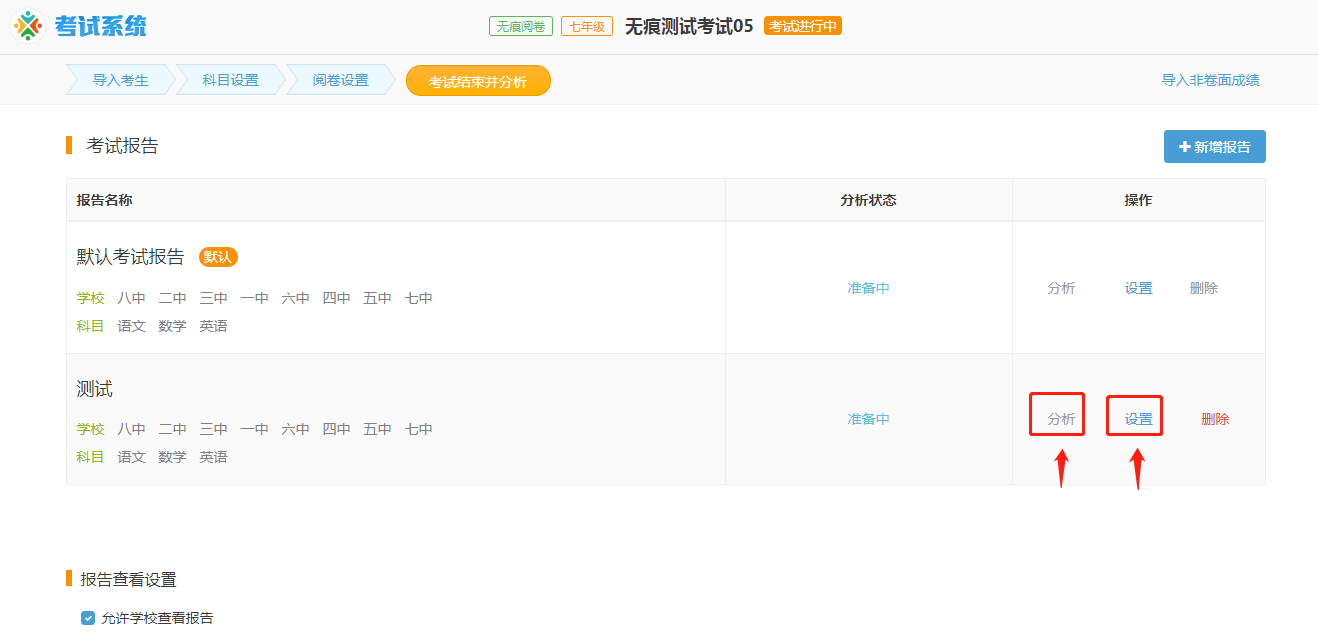
Task: Click 英语 in the 测试 row
Action: [214, 457]
